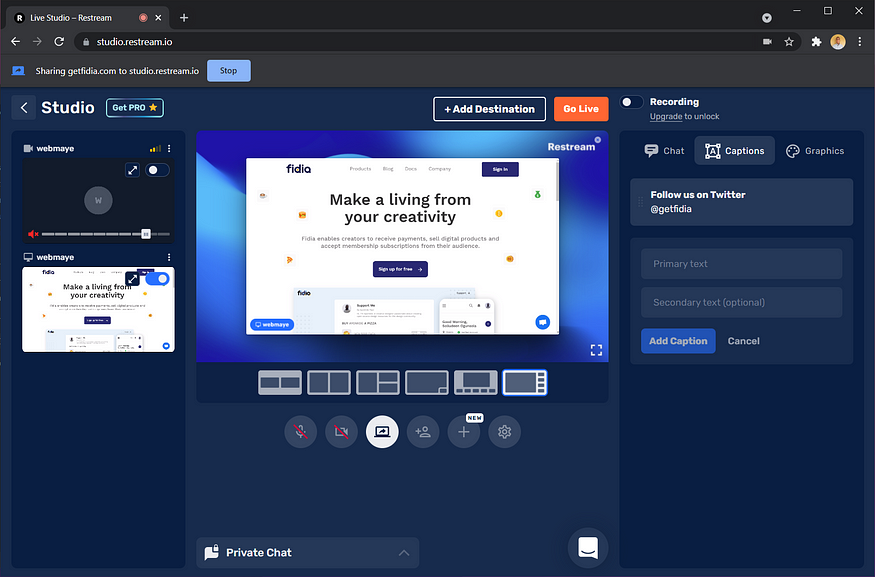875x577 pixels.
Task: Click the Secondary text field
Action: 741,302
